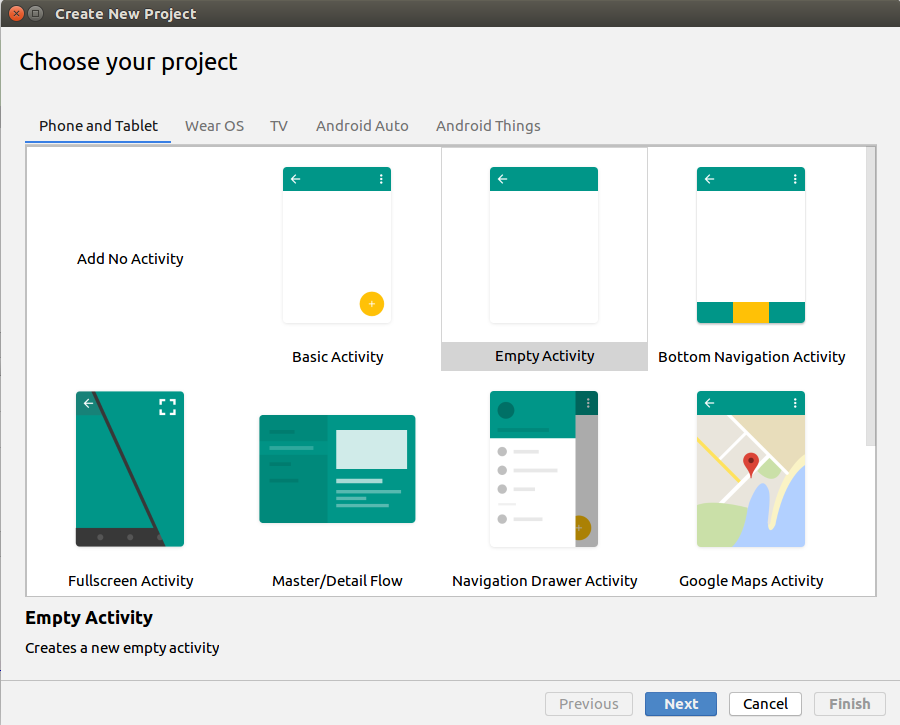
Task: Click the back arrow in Google Maps preview
Action: [709, 403]
